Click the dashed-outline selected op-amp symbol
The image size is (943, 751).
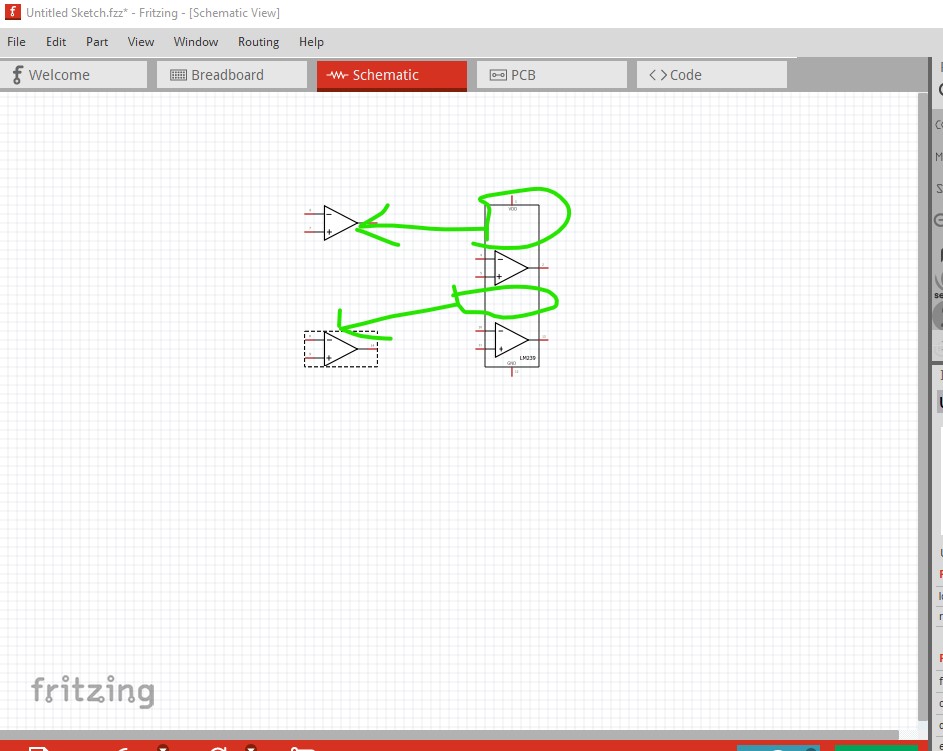coord(341,349)
